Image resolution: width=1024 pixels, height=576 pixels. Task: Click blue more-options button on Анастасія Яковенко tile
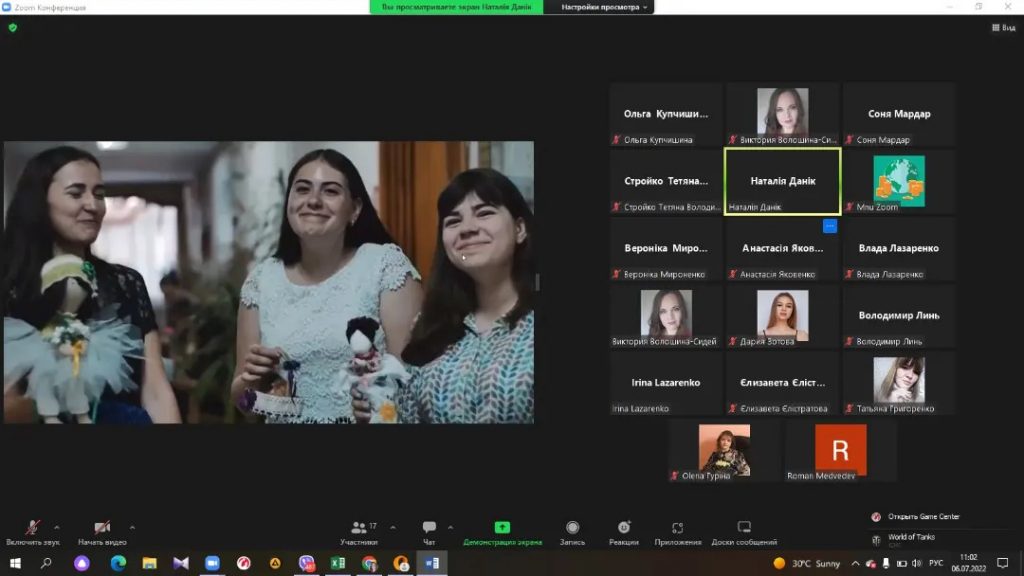(830, 226)
